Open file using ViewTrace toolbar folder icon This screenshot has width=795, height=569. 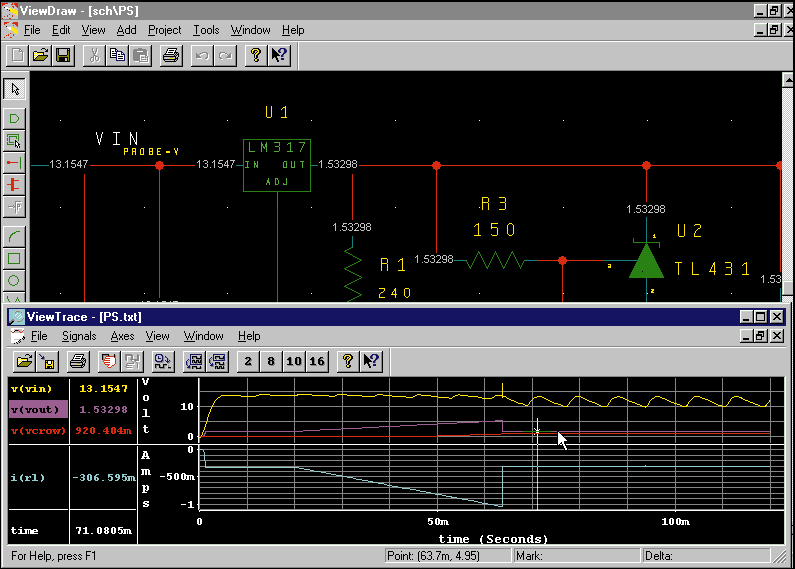click(22, 361)
